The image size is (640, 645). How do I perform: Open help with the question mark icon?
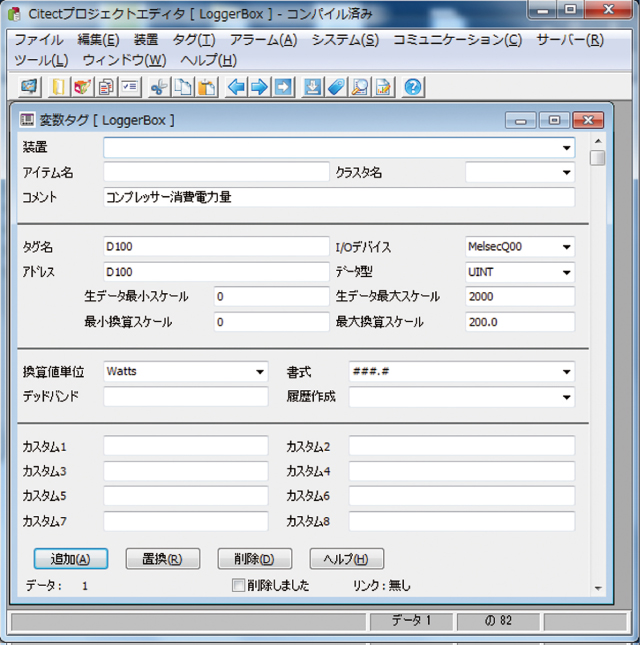[413, 87]
